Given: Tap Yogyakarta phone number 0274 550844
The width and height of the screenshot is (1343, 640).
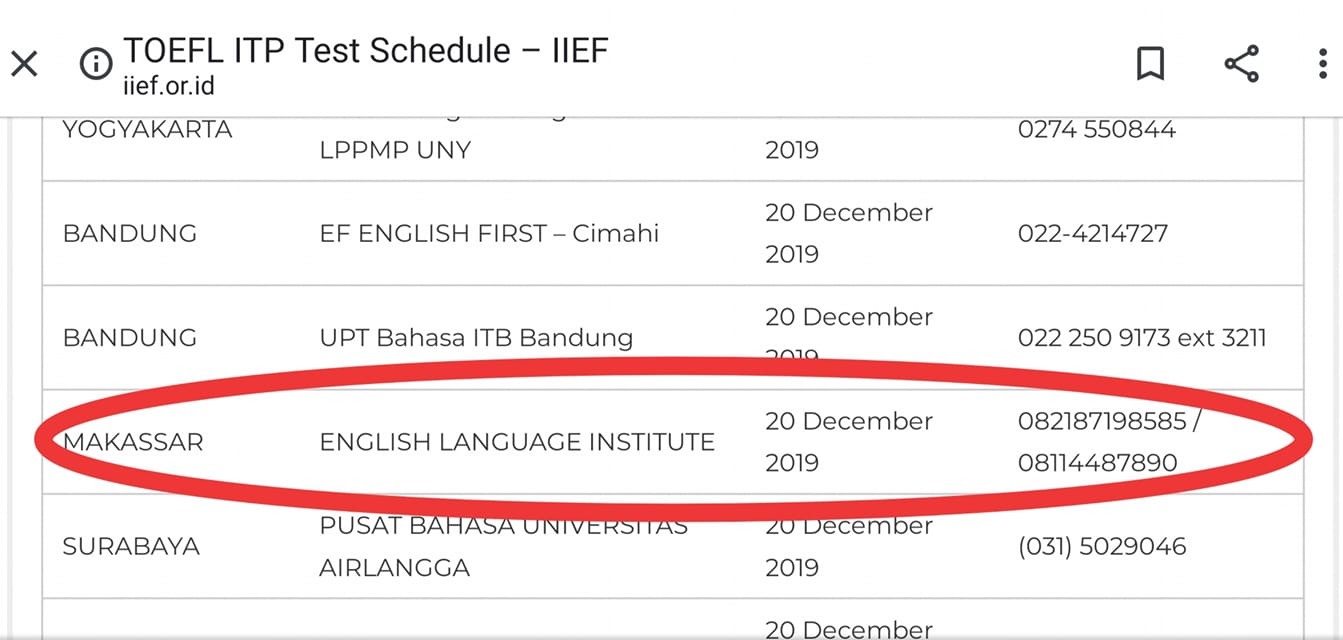Looking at the screenshot, I should (1097, 129).
